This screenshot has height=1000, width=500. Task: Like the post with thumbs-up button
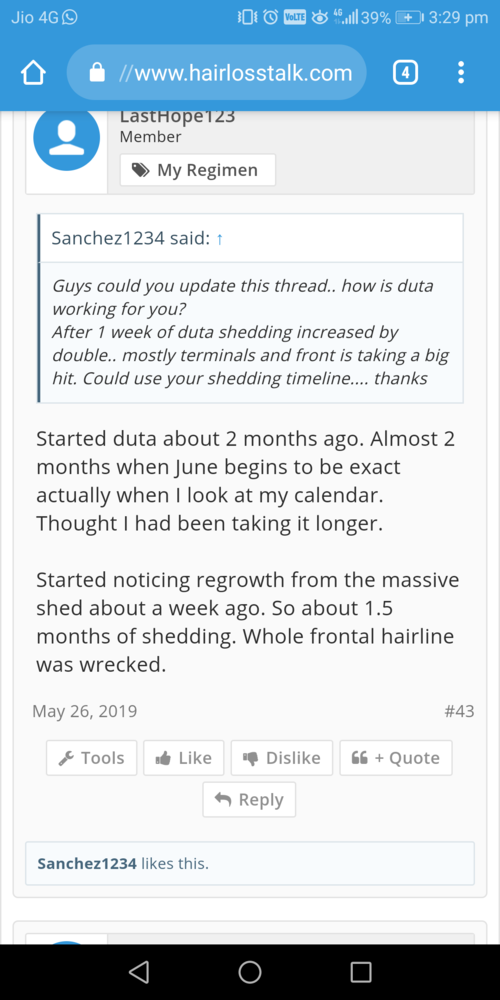(184, 758)
